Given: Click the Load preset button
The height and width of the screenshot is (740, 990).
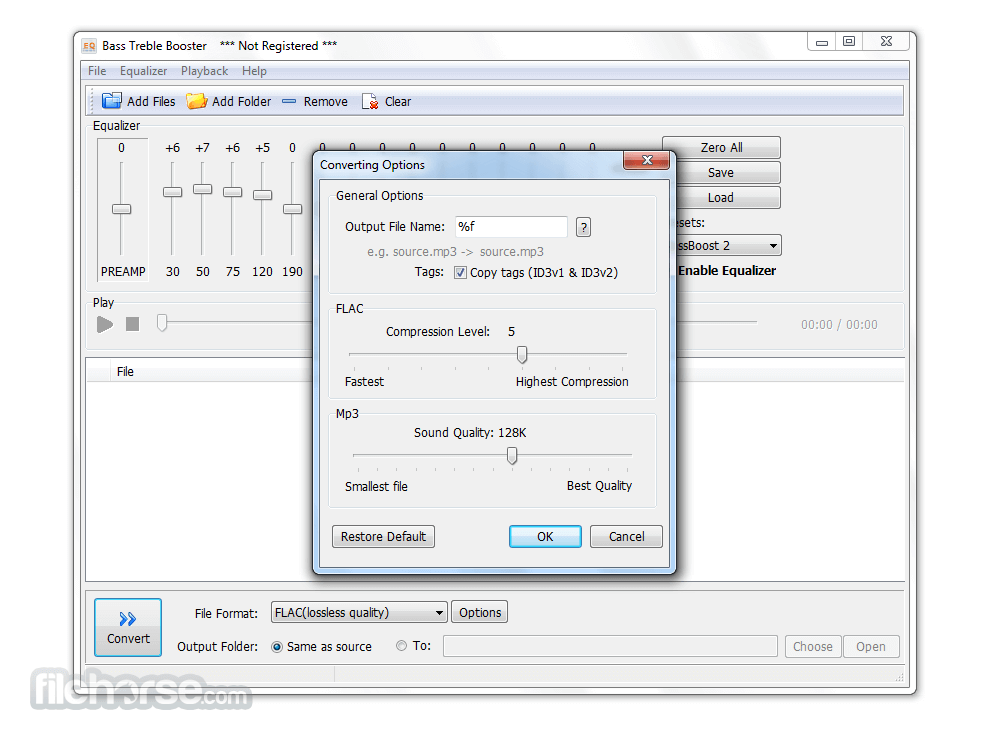Looking at the screenshot, I should (x=722, y=198).
